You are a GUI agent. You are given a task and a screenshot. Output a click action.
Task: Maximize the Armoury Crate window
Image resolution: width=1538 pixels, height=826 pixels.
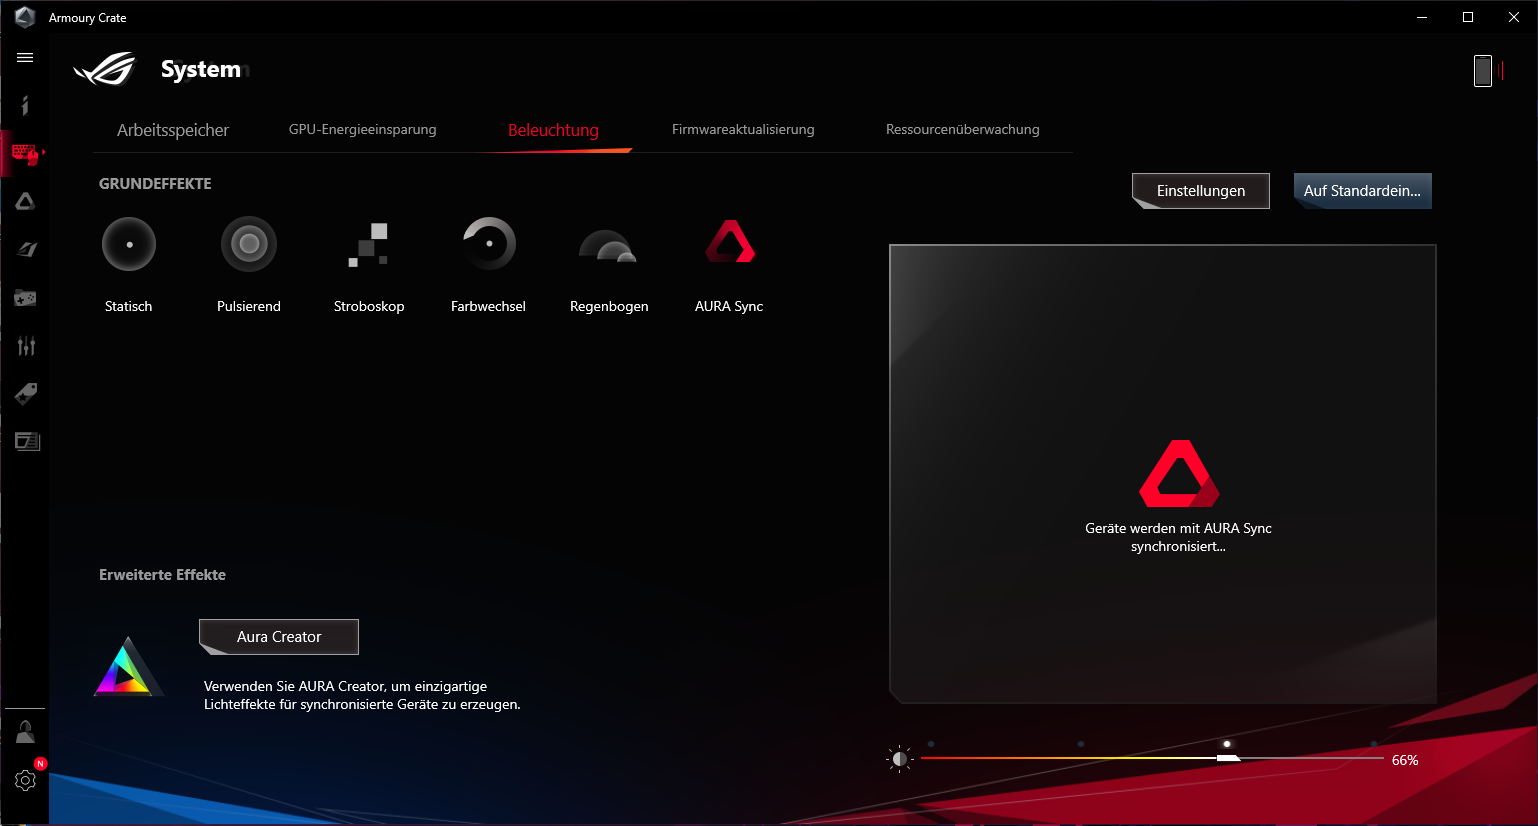coord(1468,17)
